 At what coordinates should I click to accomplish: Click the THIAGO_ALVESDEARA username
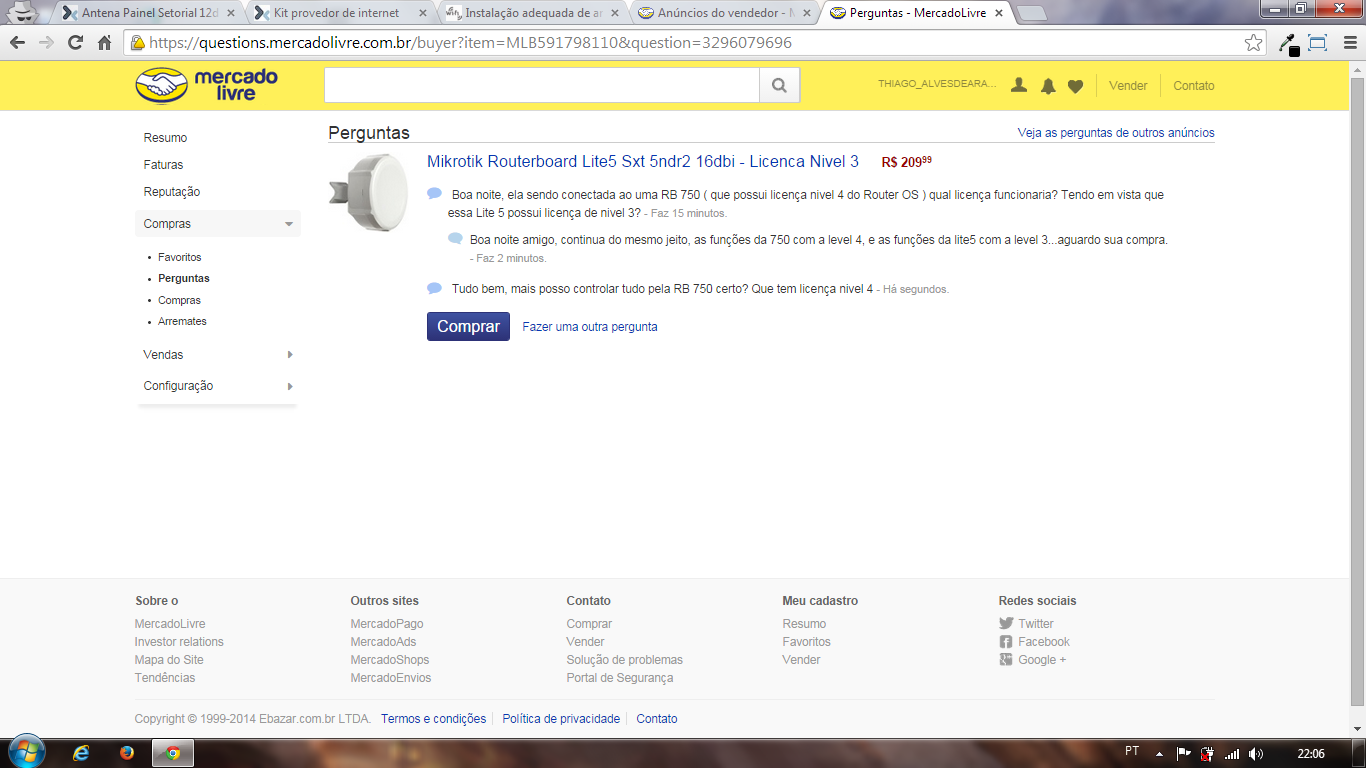point(937,85)
